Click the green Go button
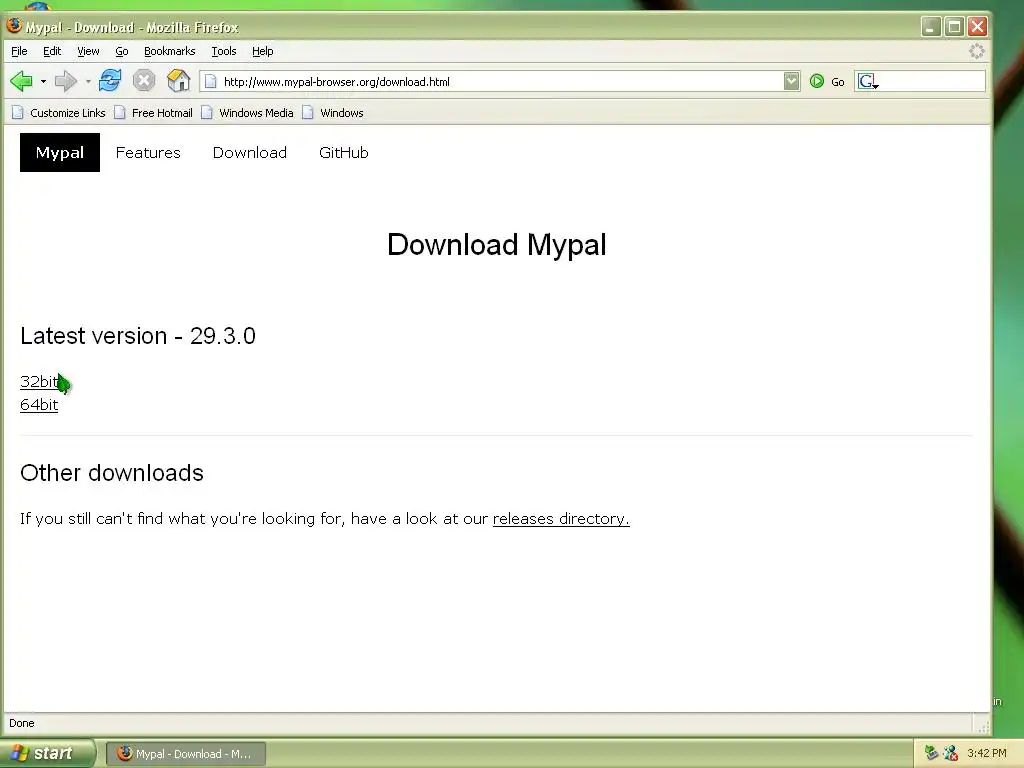Image resolution: width=1024 pixels, height=768 pixels. pos(827,82)
